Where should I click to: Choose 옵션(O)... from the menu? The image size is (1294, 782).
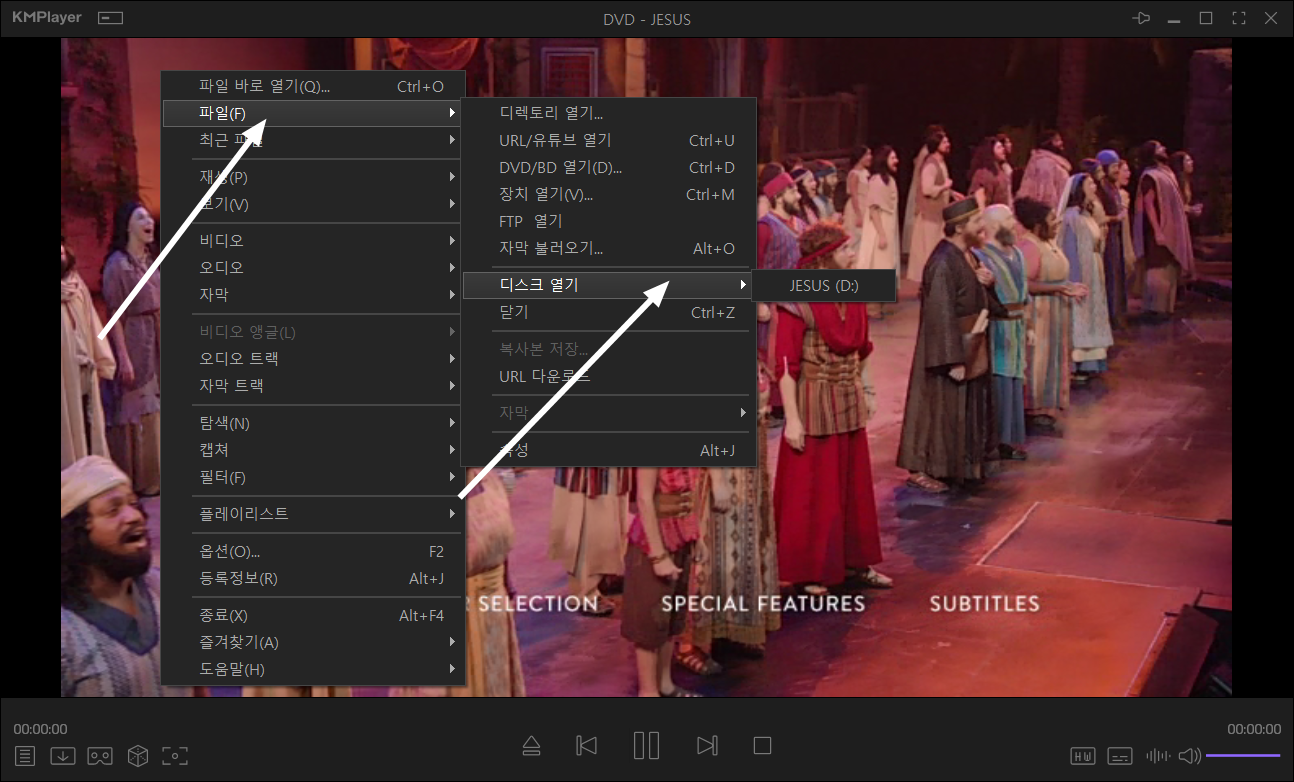(313, 551)
